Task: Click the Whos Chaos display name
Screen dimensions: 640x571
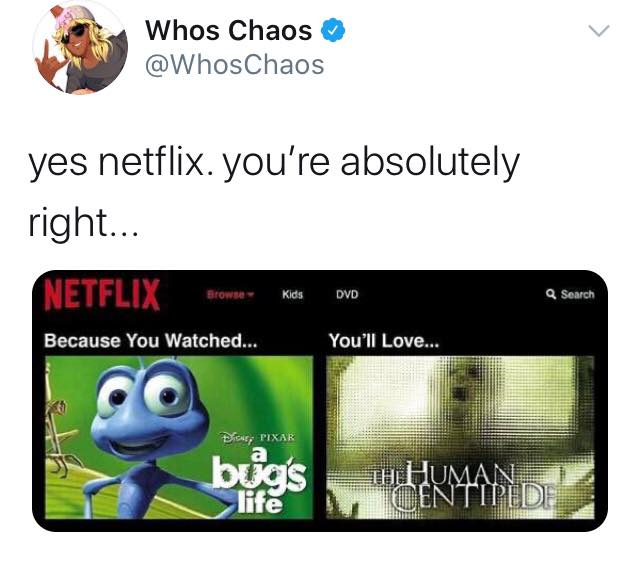Action: [x=229, y=31]
